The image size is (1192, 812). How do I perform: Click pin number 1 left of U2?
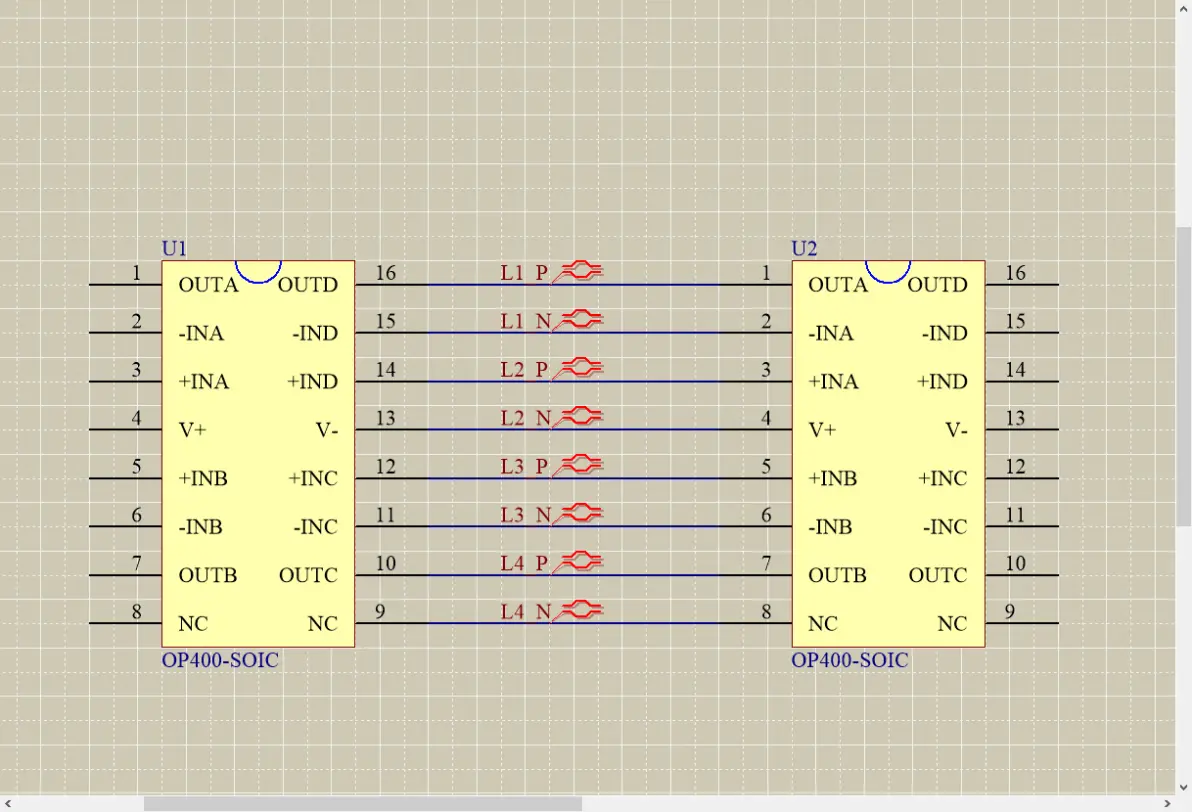[x=766, y=273]
